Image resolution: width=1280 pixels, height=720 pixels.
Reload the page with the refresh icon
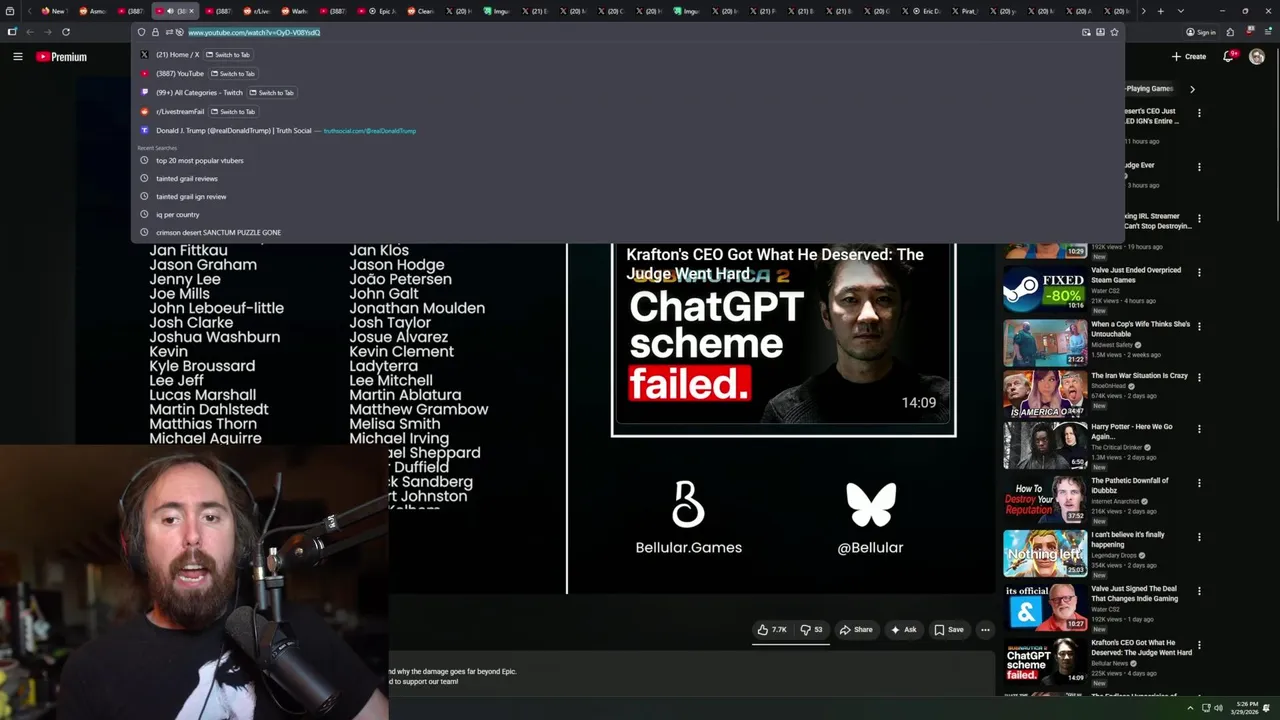pos(66,32)
